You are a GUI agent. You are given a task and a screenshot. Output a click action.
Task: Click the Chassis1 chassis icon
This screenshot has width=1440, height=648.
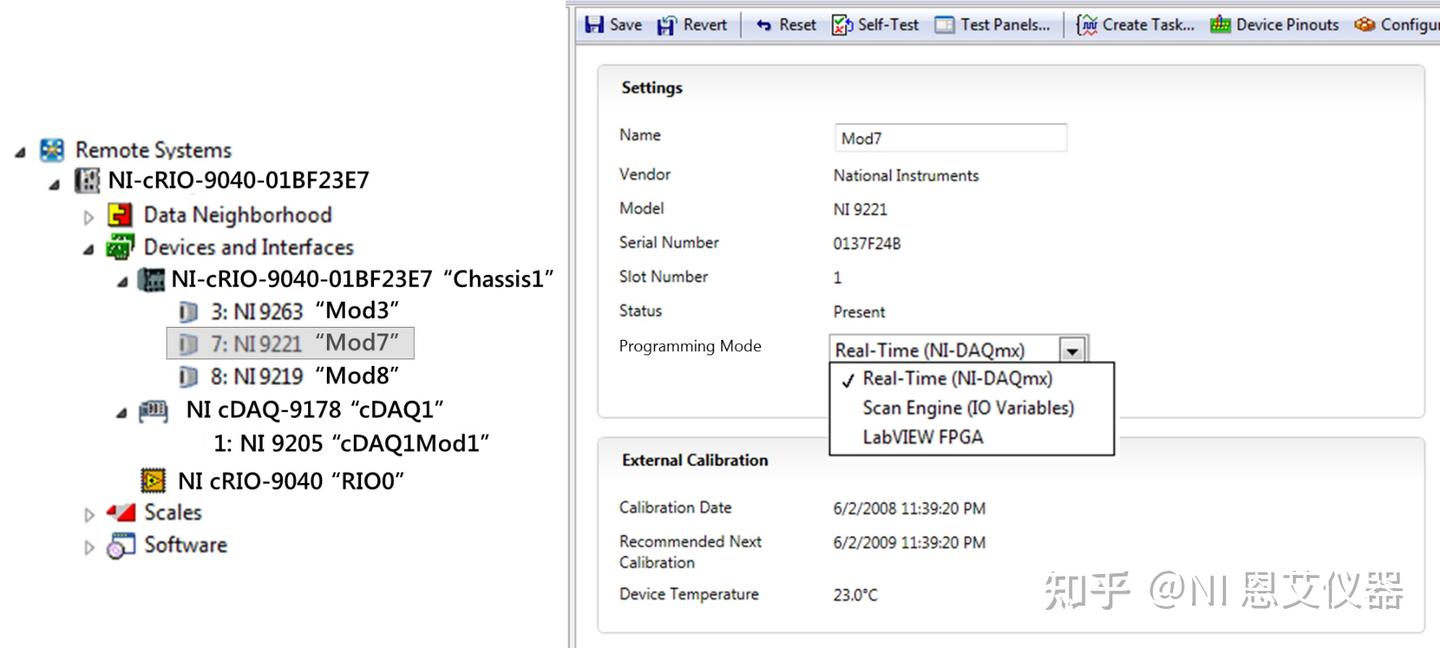pos(151,279)
